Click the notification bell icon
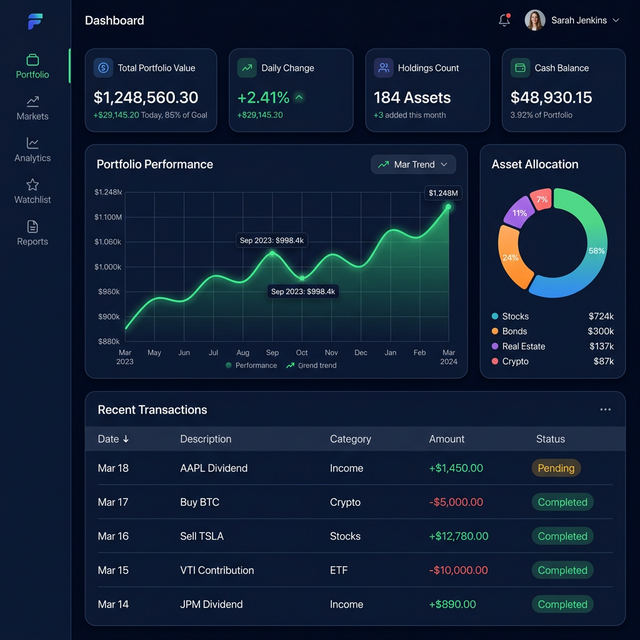This screenshot has height=640, width=640. [x=504, y=20]
